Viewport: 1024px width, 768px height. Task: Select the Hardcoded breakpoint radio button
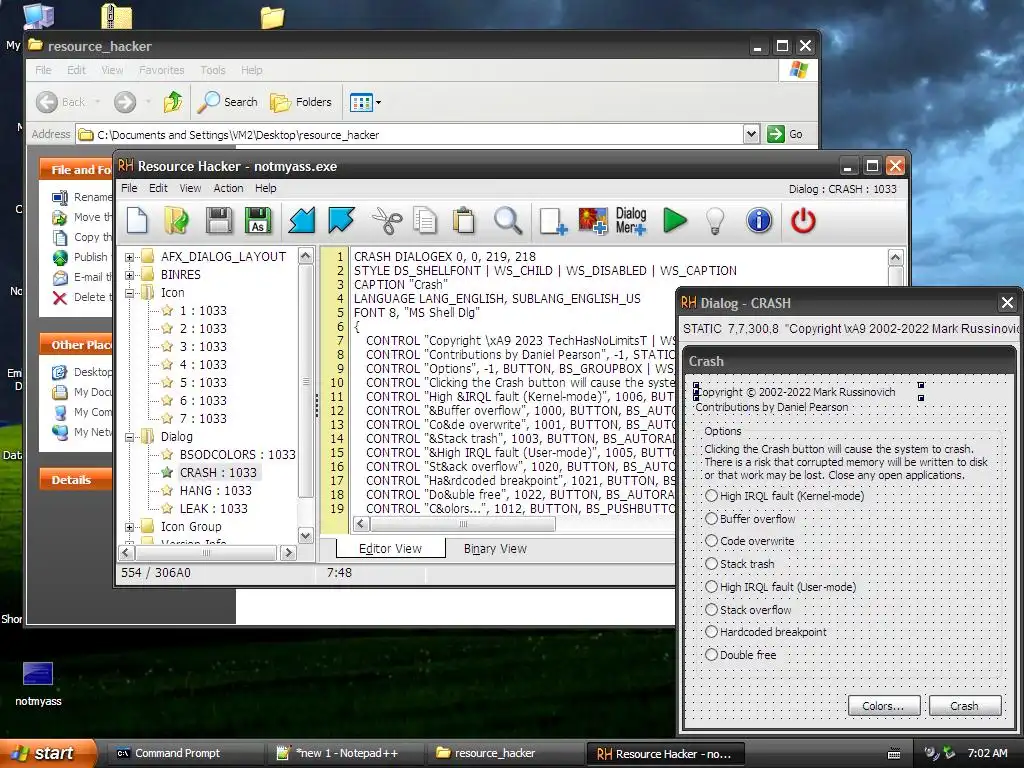711,632
